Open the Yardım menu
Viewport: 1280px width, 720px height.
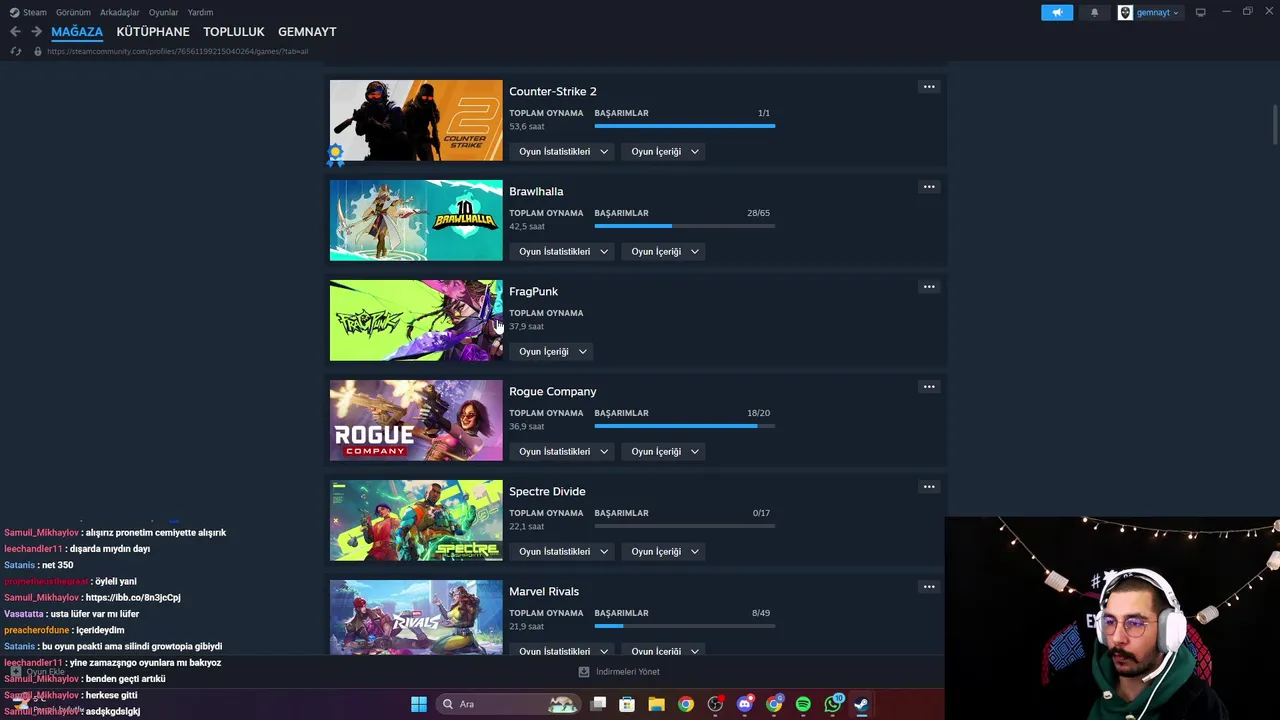click(x=200, y=12)
